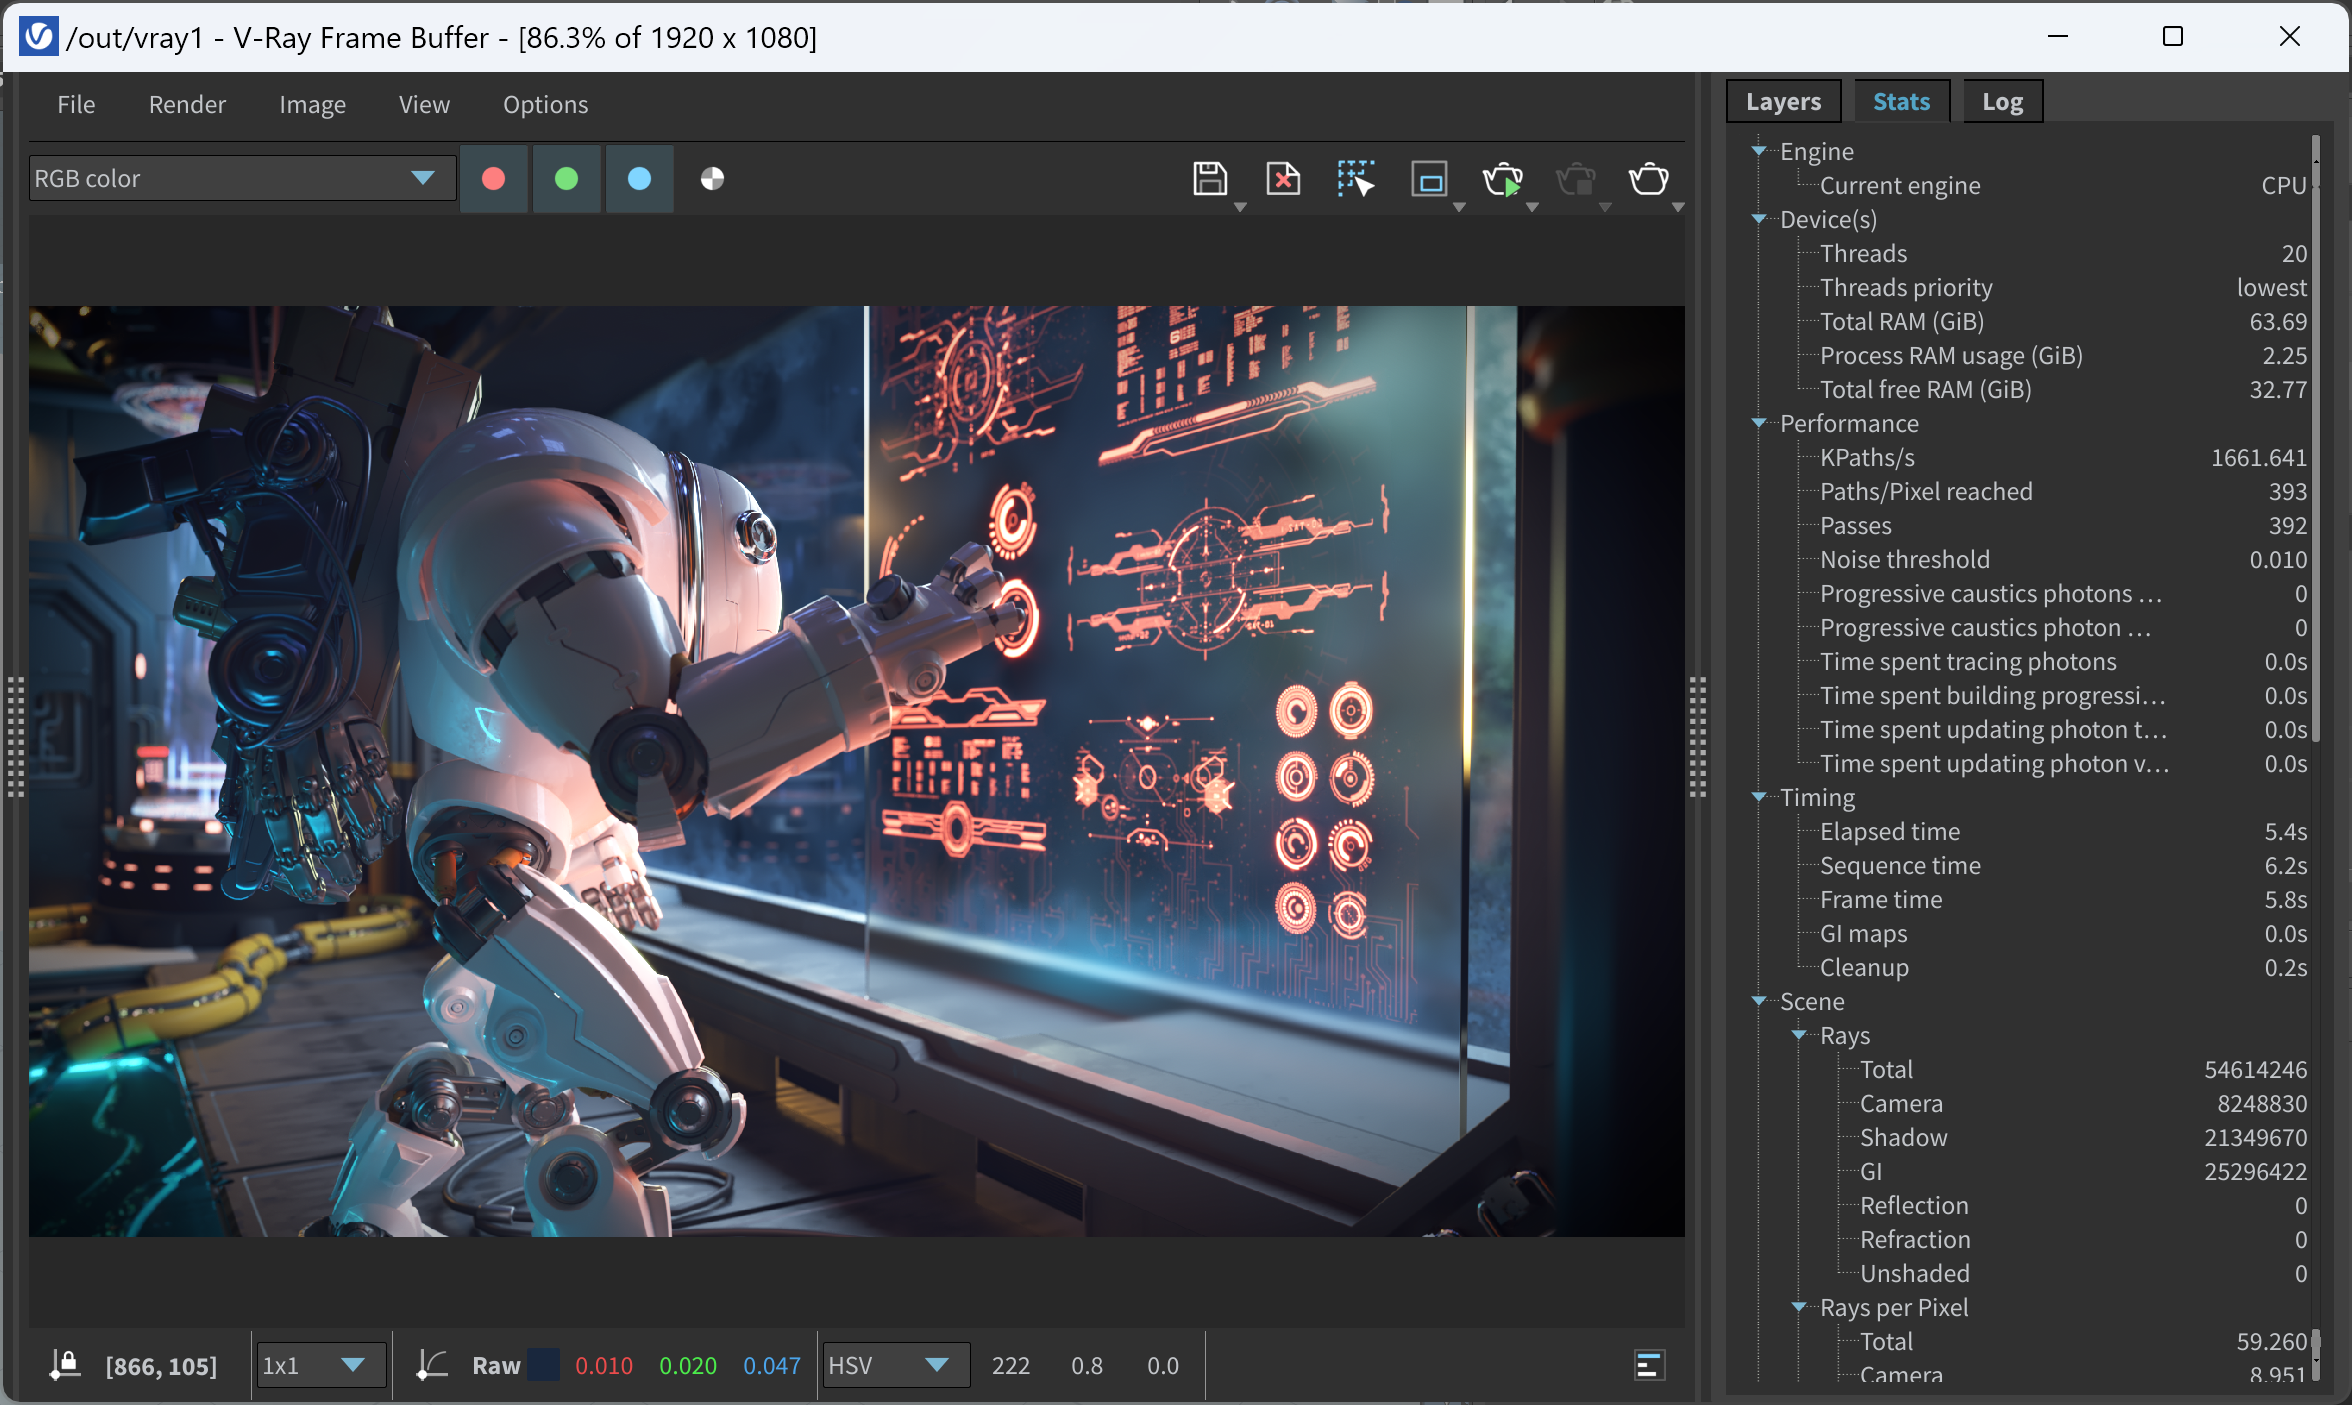Image resolution: width=2352 pixels, height=1405 pixels.
Task: Start interactive render with teapot play icon
Action: [x=1502, y=179]
